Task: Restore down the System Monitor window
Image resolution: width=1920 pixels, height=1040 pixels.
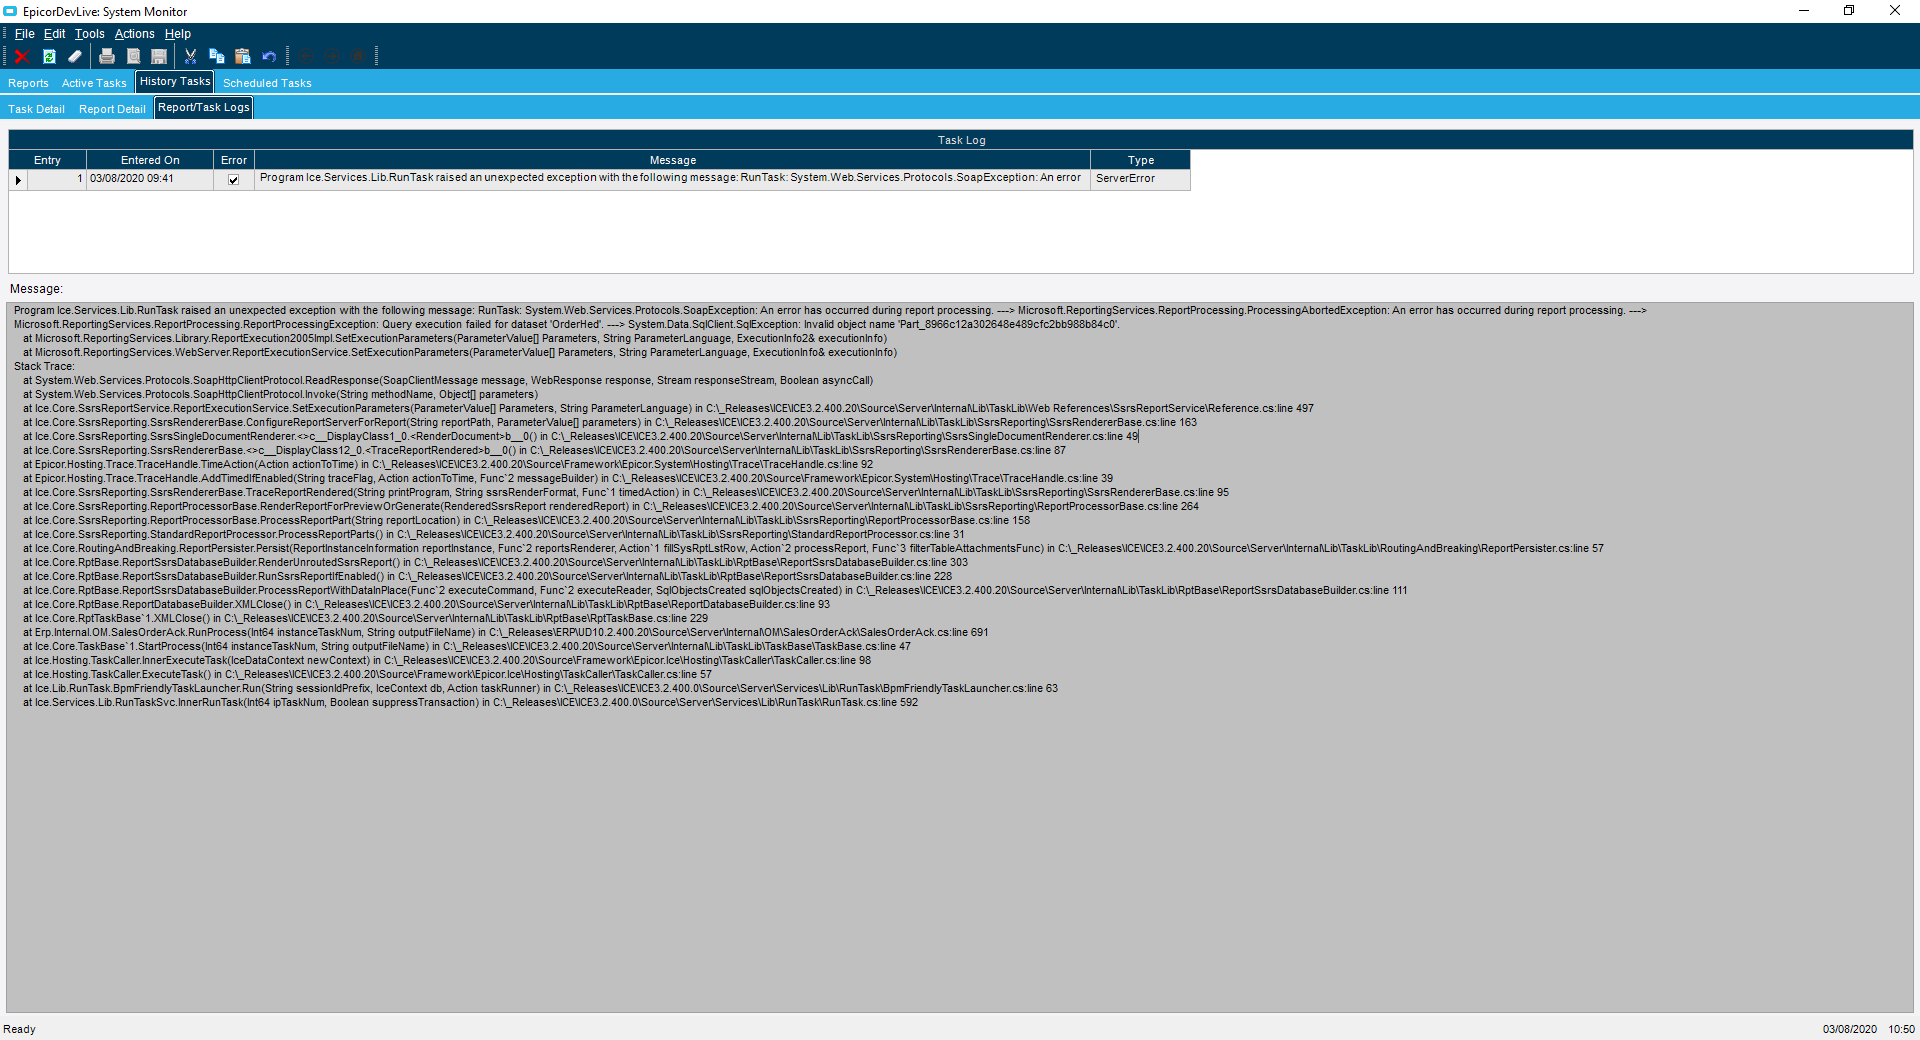Action: [1849, 11]
